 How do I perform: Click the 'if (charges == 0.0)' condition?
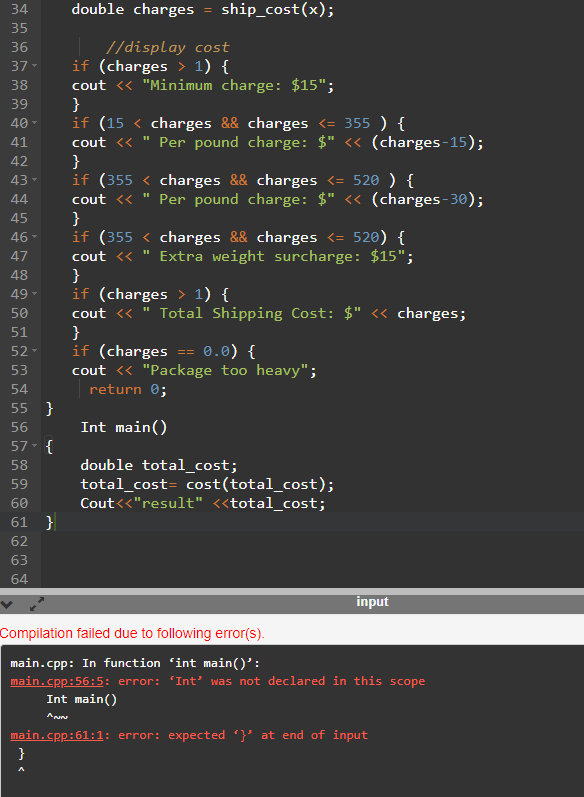pos(155,352)
